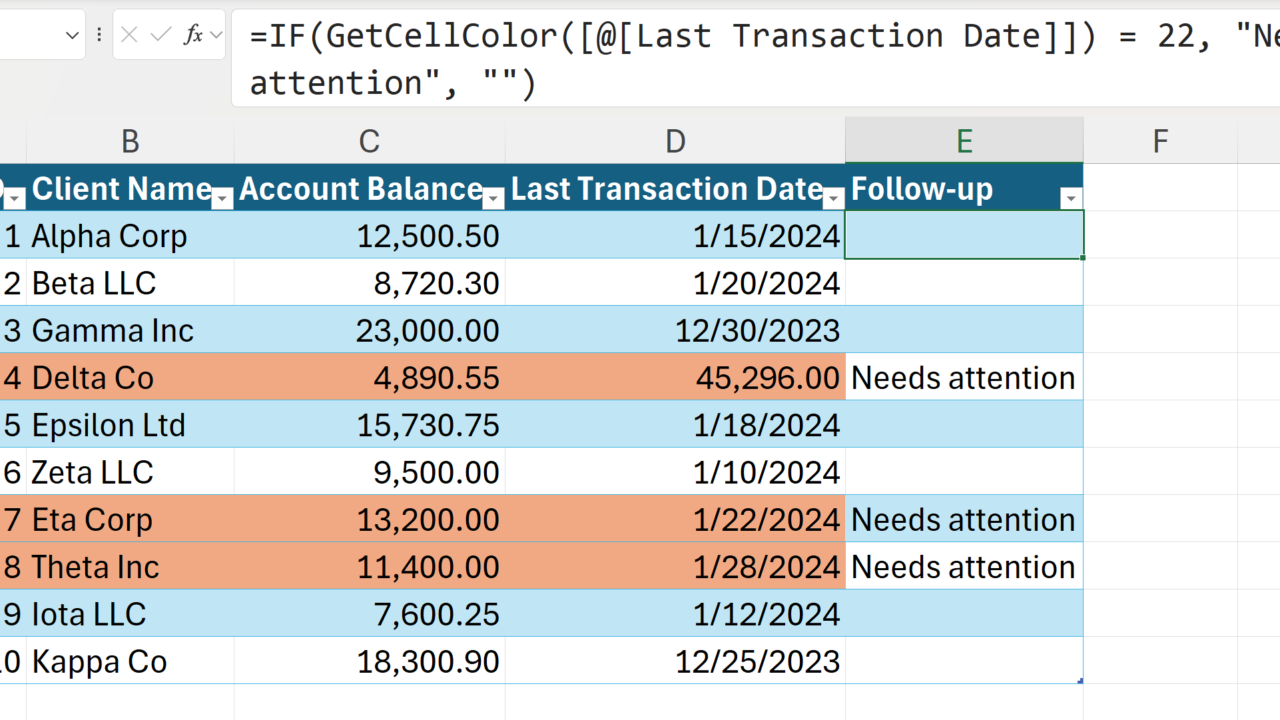Screen dimensions: 1280x720
Task: Select the 45,296.00 date cell
Action: pyautogui.click(x=675, y=378)
